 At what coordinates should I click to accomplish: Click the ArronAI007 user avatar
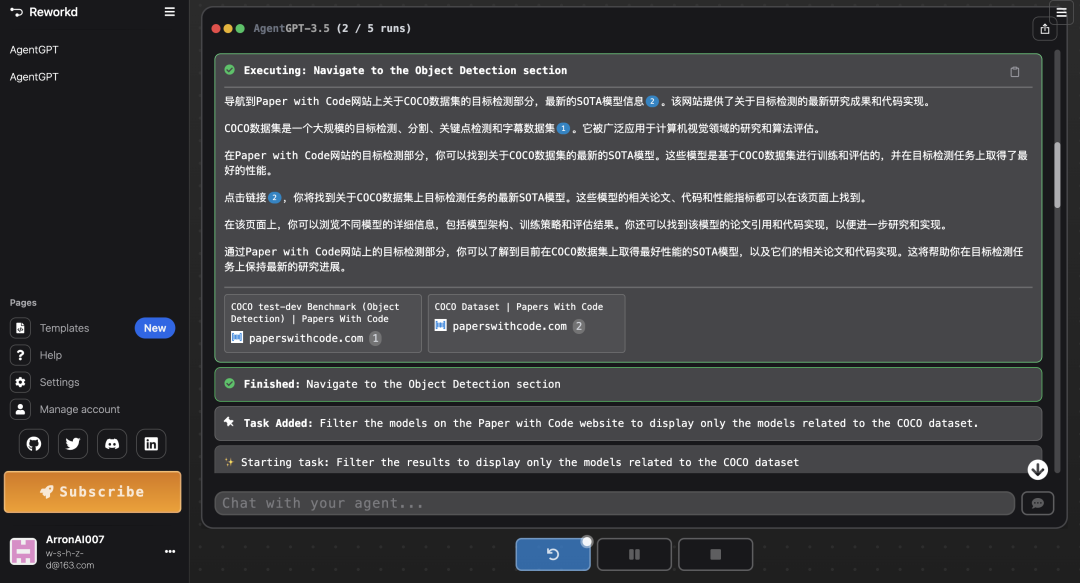pyautogui.click(x=23, y=551)
